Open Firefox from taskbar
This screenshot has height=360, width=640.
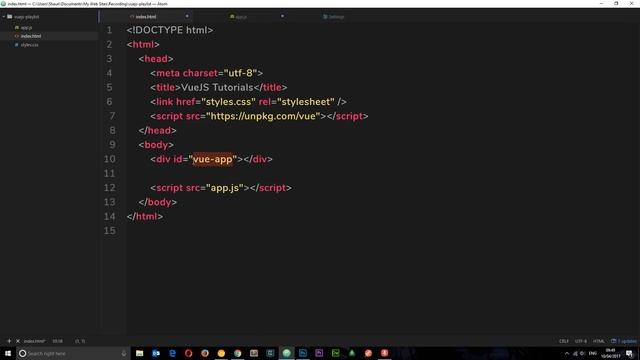[x=205, y=353]
